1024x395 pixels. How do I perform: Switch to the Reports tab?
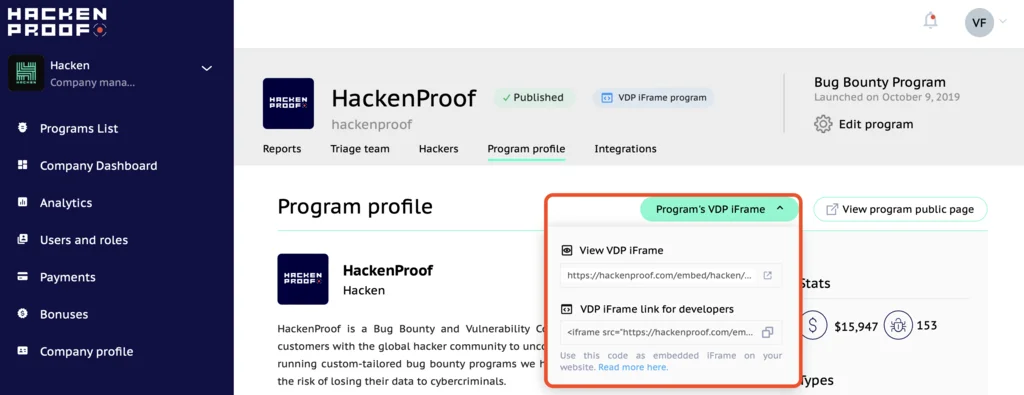(281, 149)
